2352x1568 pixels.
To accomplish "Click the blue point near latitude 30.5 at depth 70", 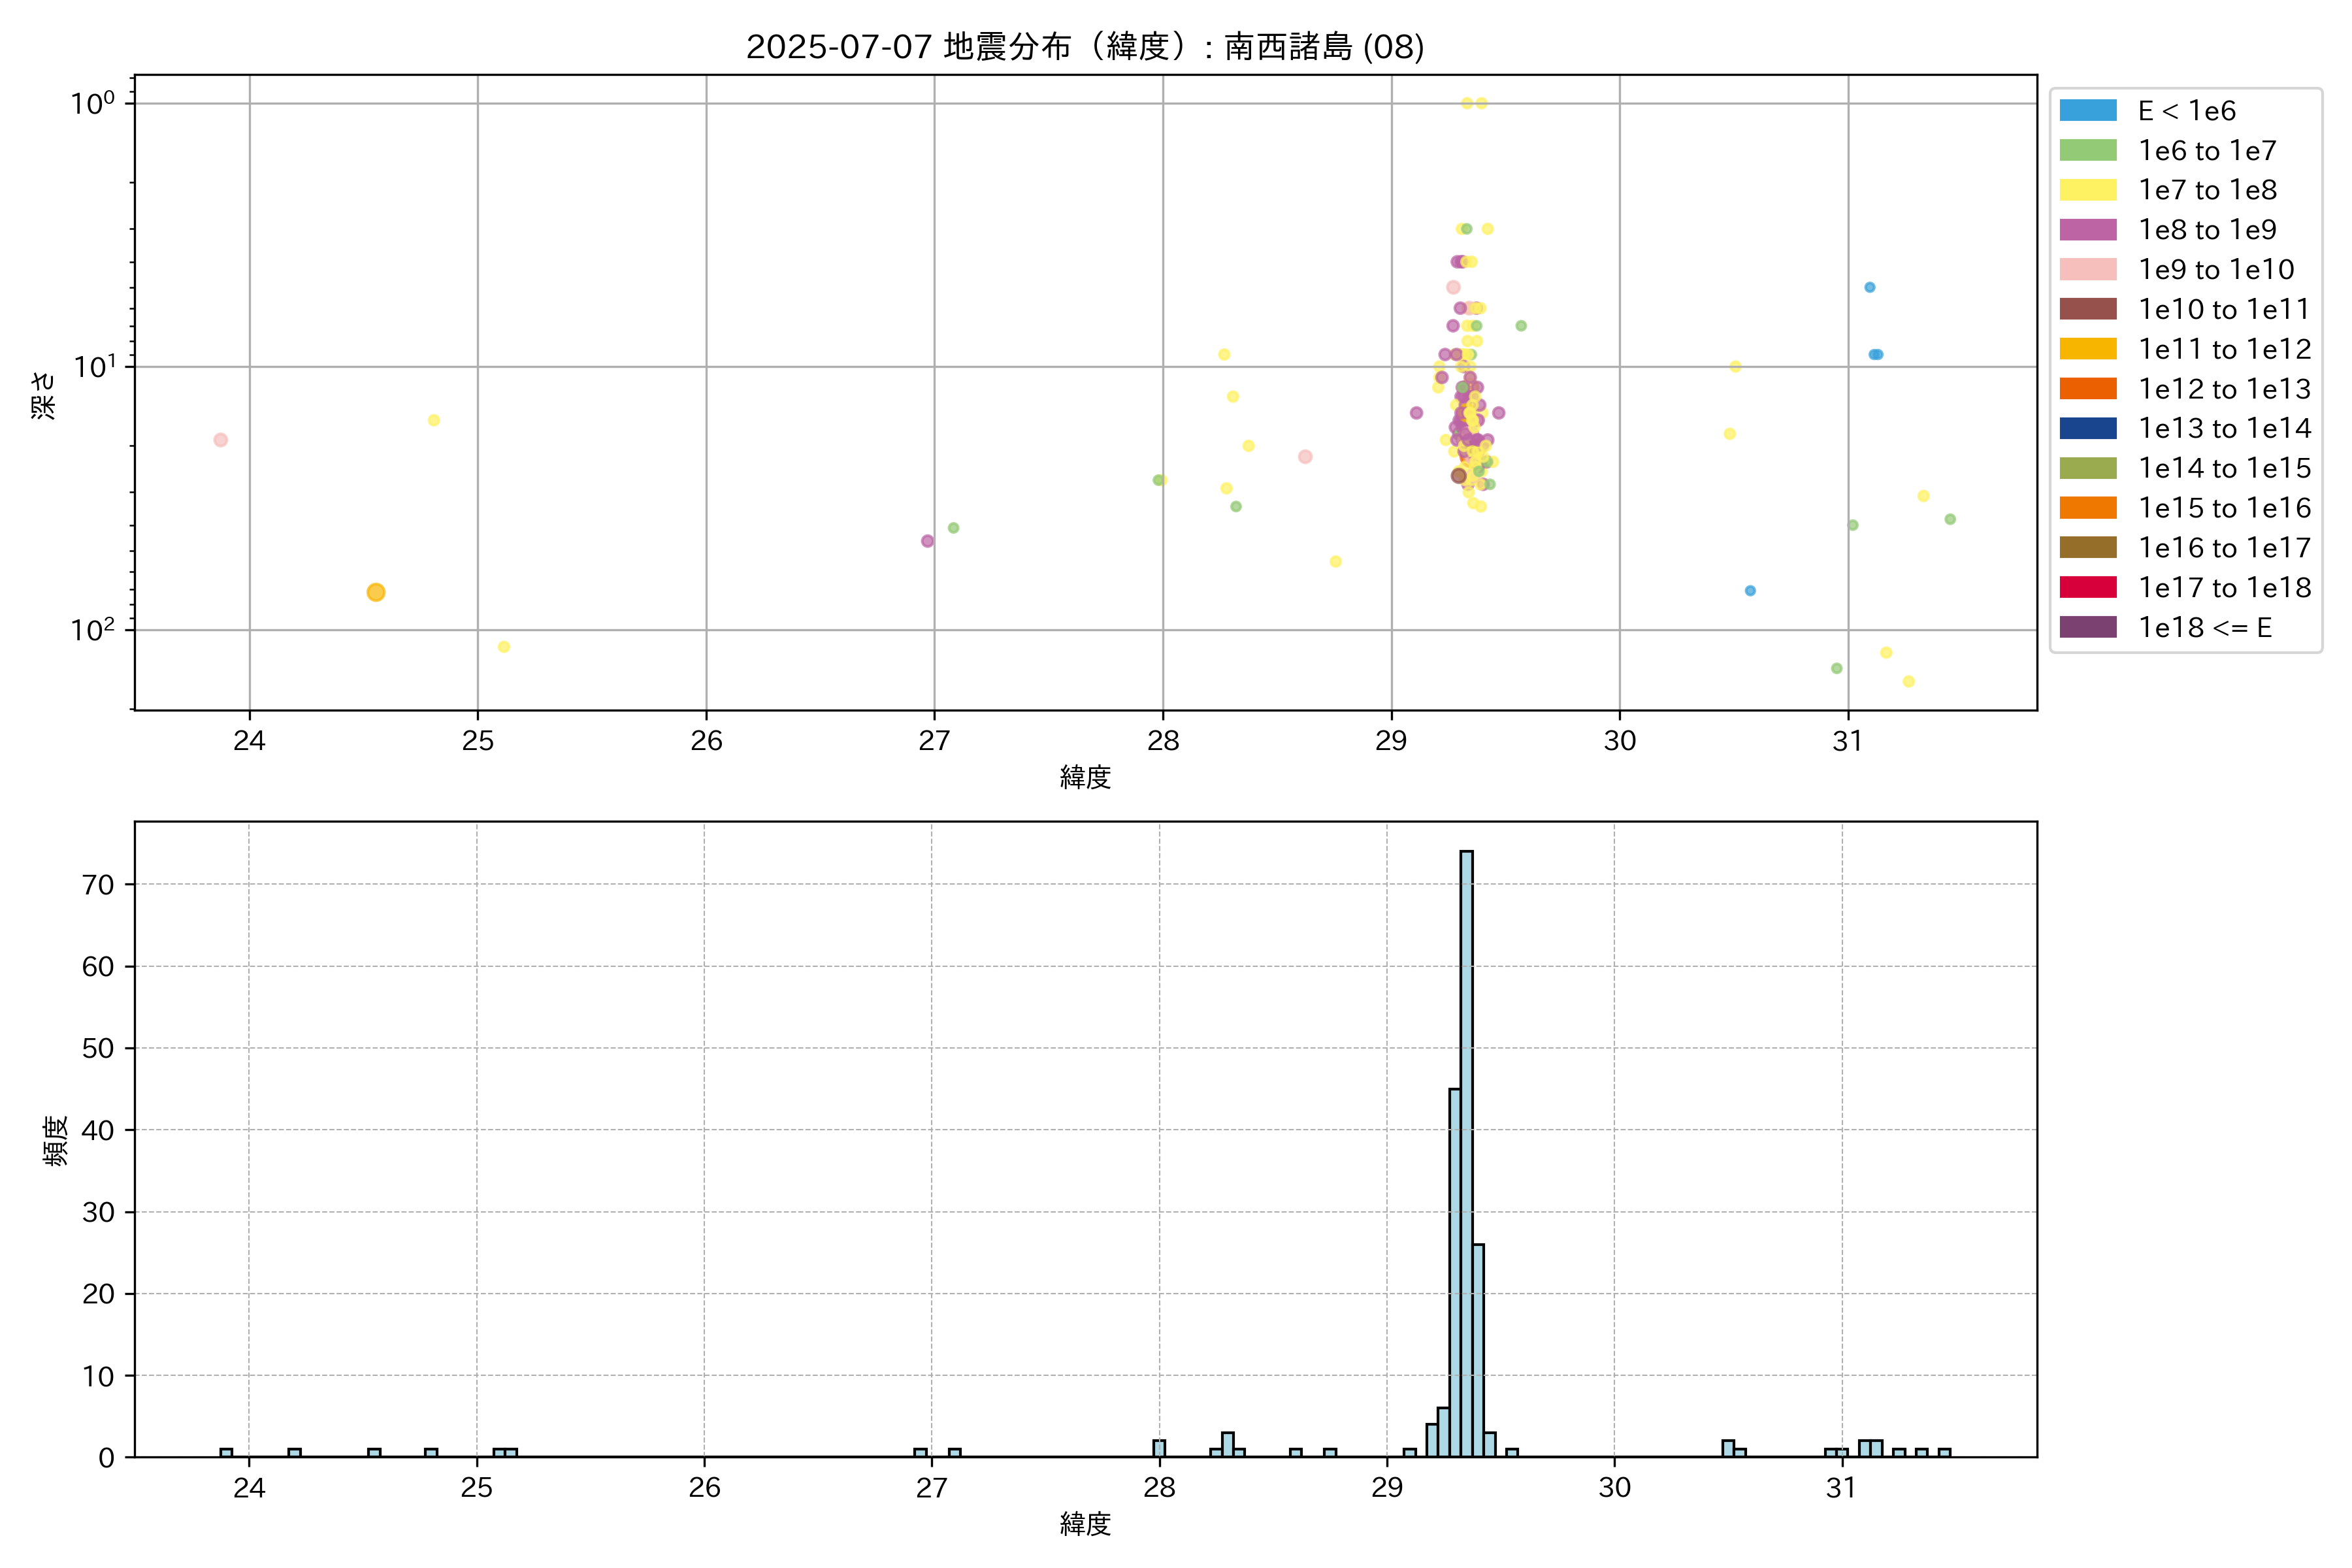I will (1750, 591).
